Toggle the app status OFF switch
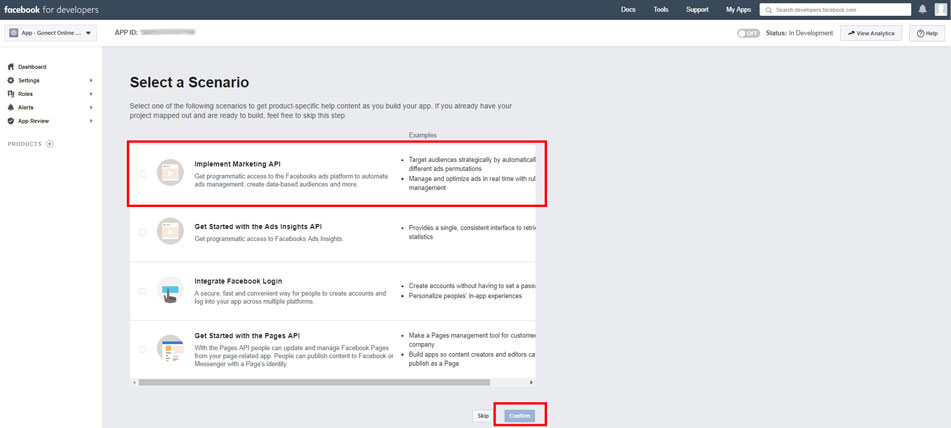The width and height of the screenshot is (951, 428). pyautogui.click(x=748, y=33)
